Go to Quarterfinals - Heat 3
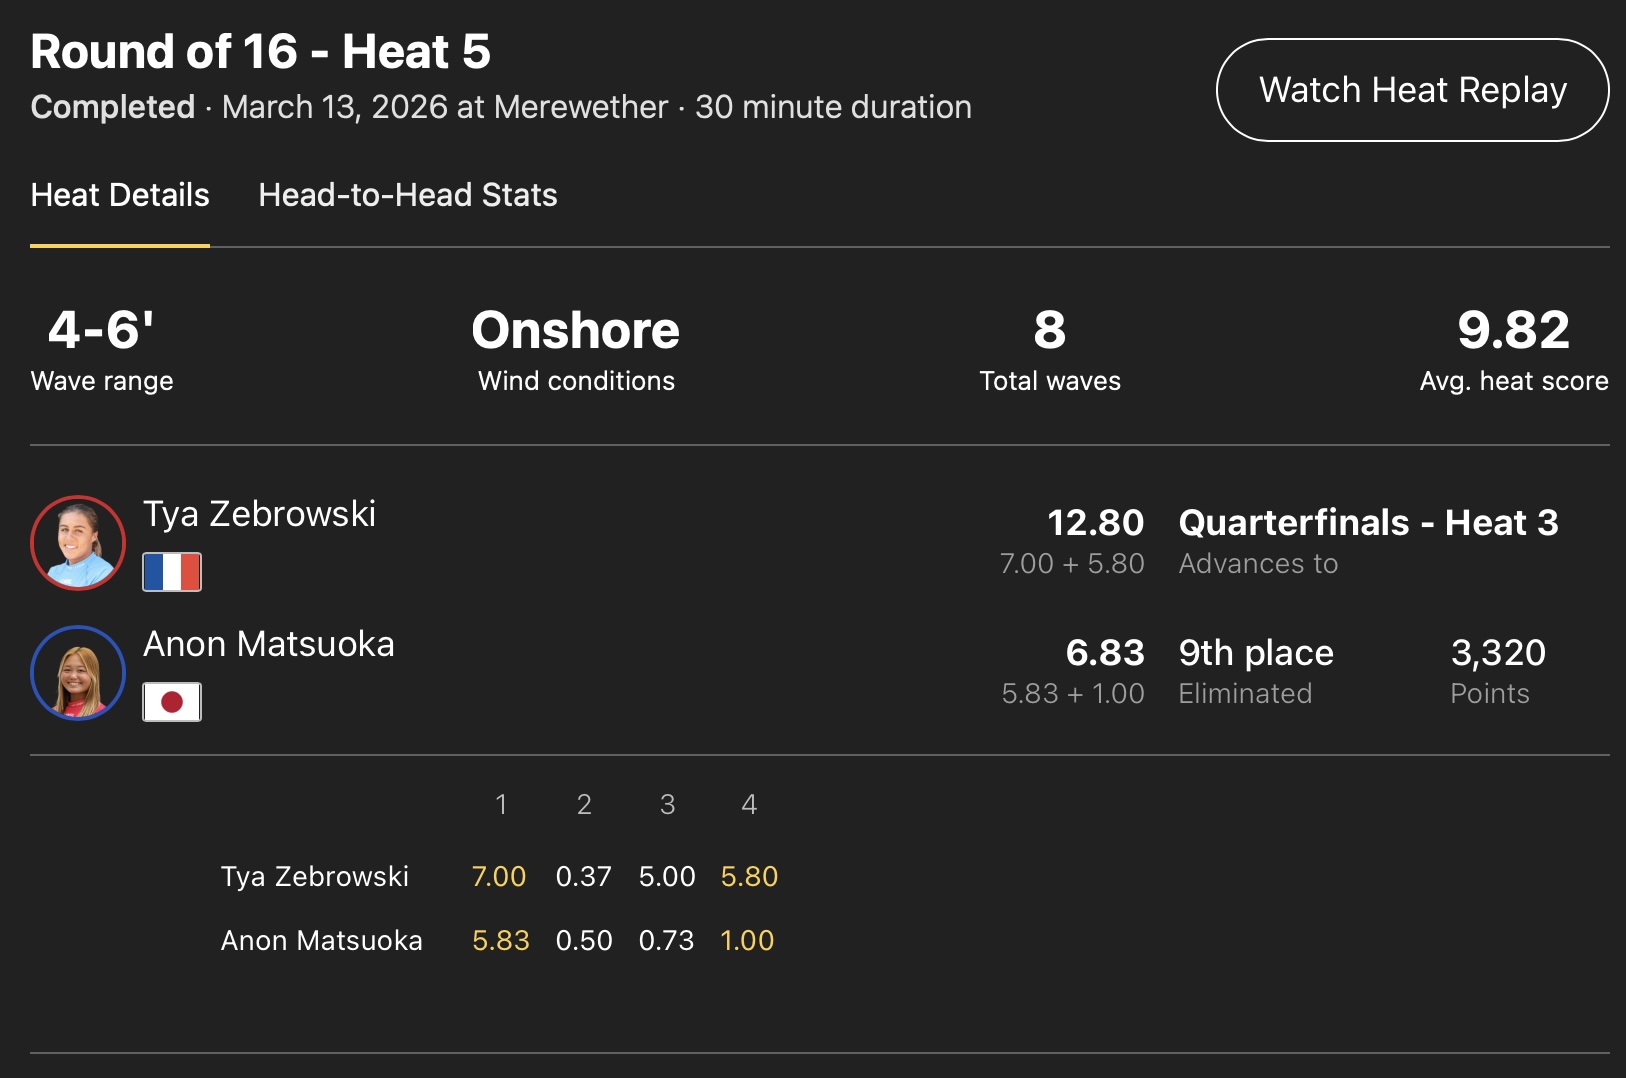 (x=1368, y=523)
